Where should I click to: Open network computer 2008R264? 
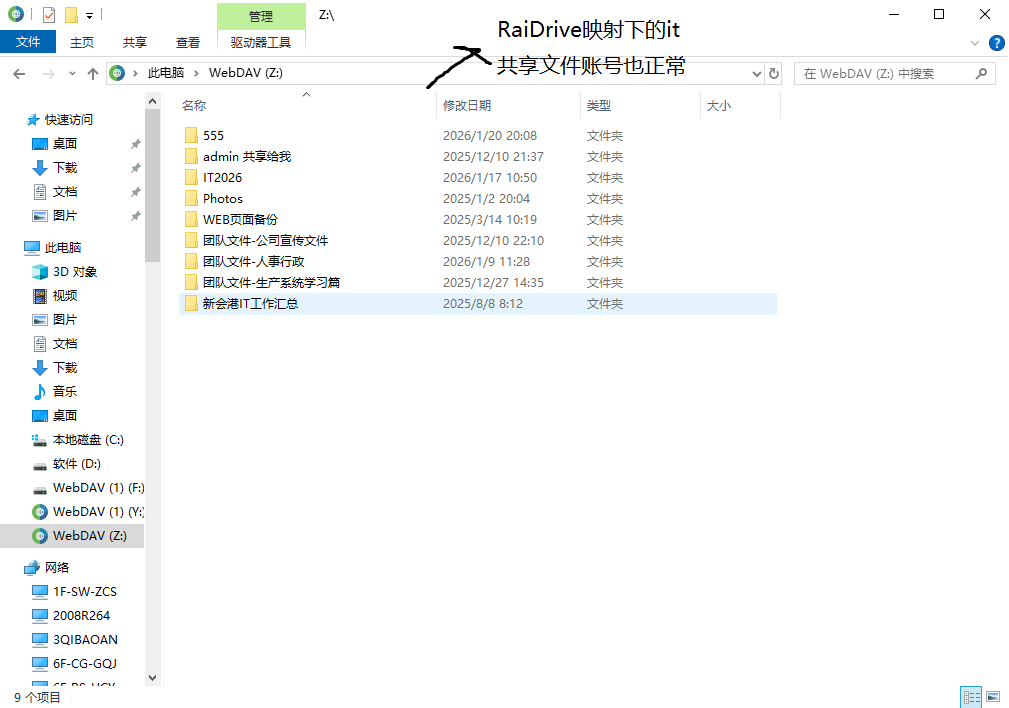coord(81,615)
